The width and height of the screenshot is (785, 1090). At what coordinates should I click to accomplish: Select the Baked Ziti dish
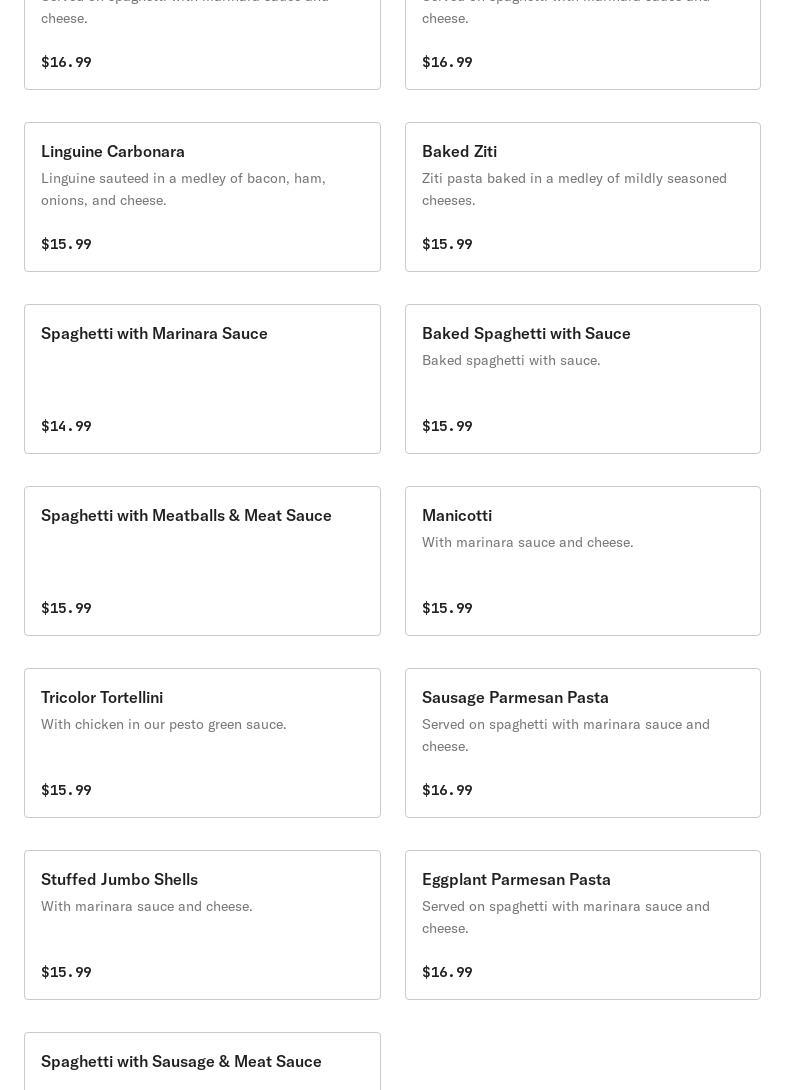[x=459, y=152]
